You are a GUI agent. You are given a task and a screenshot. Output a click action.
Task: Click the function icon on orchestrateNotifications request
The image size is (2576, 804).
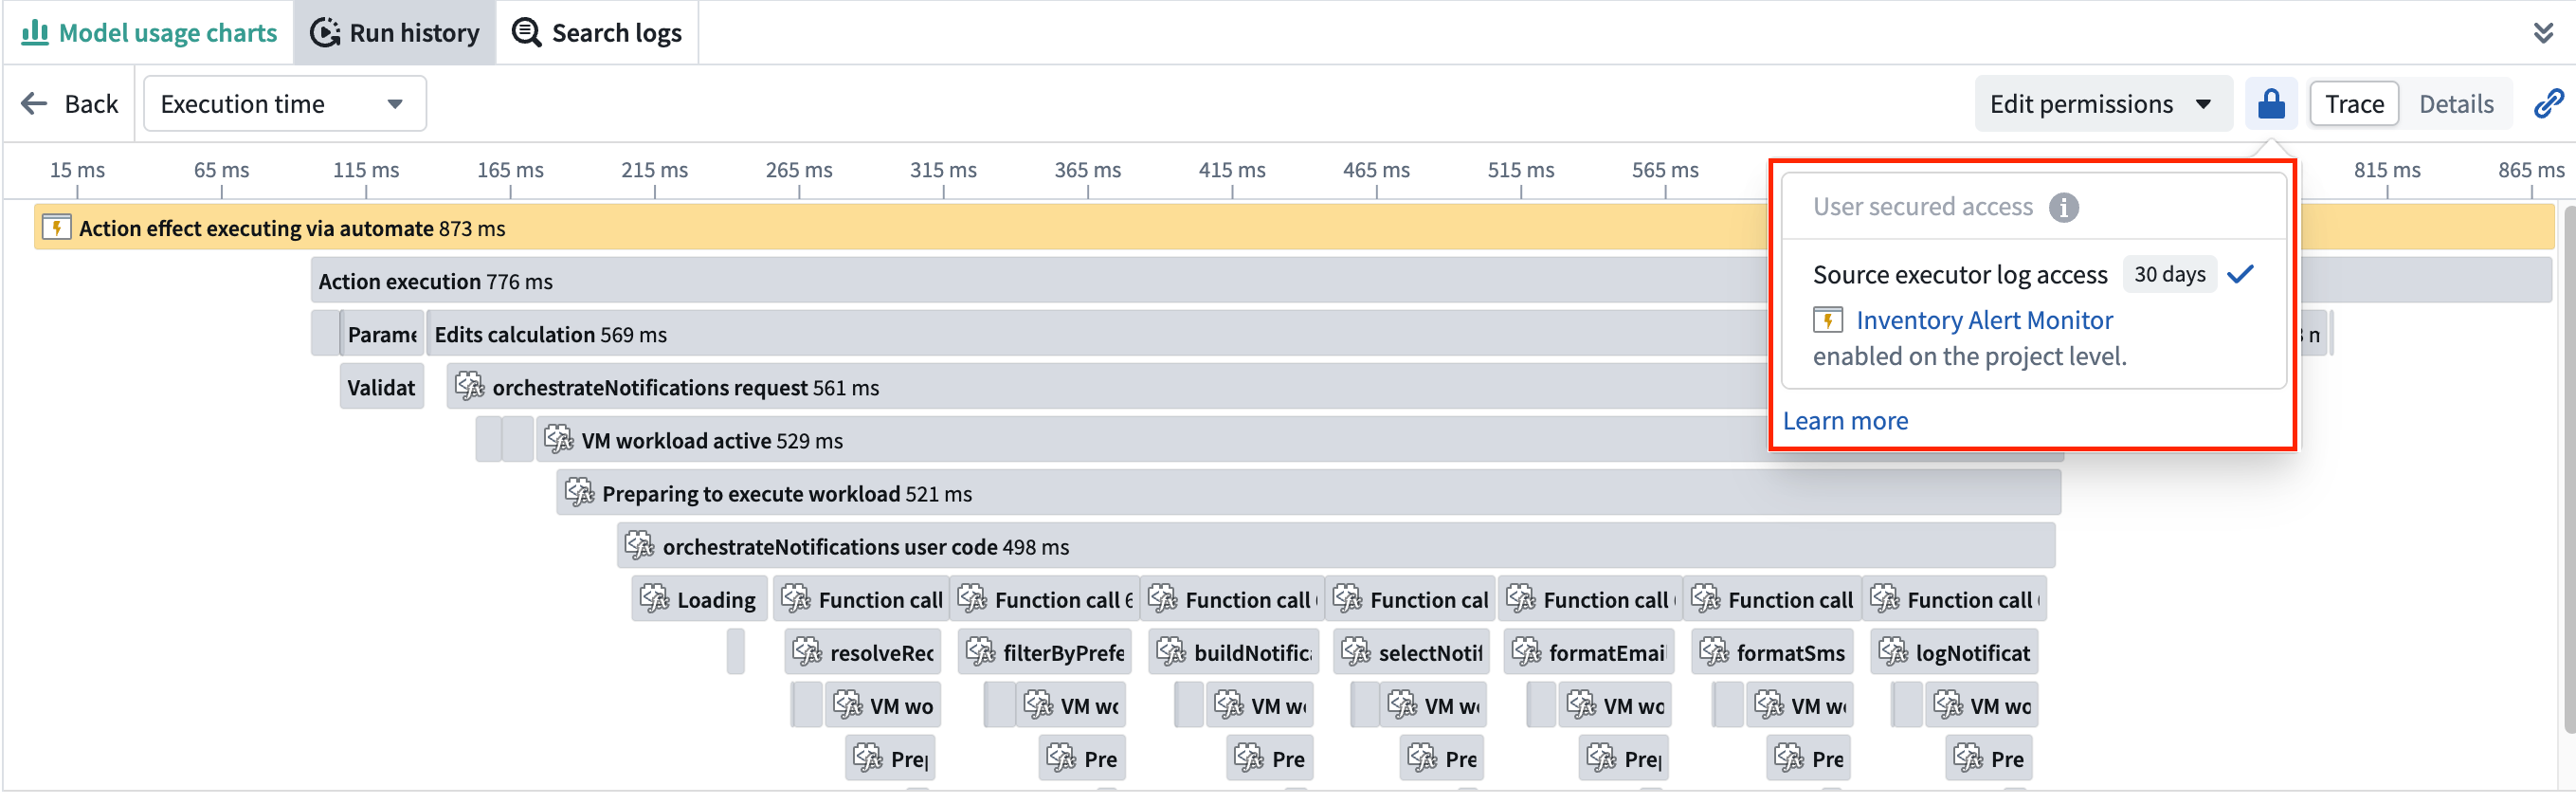coord(468,386)
